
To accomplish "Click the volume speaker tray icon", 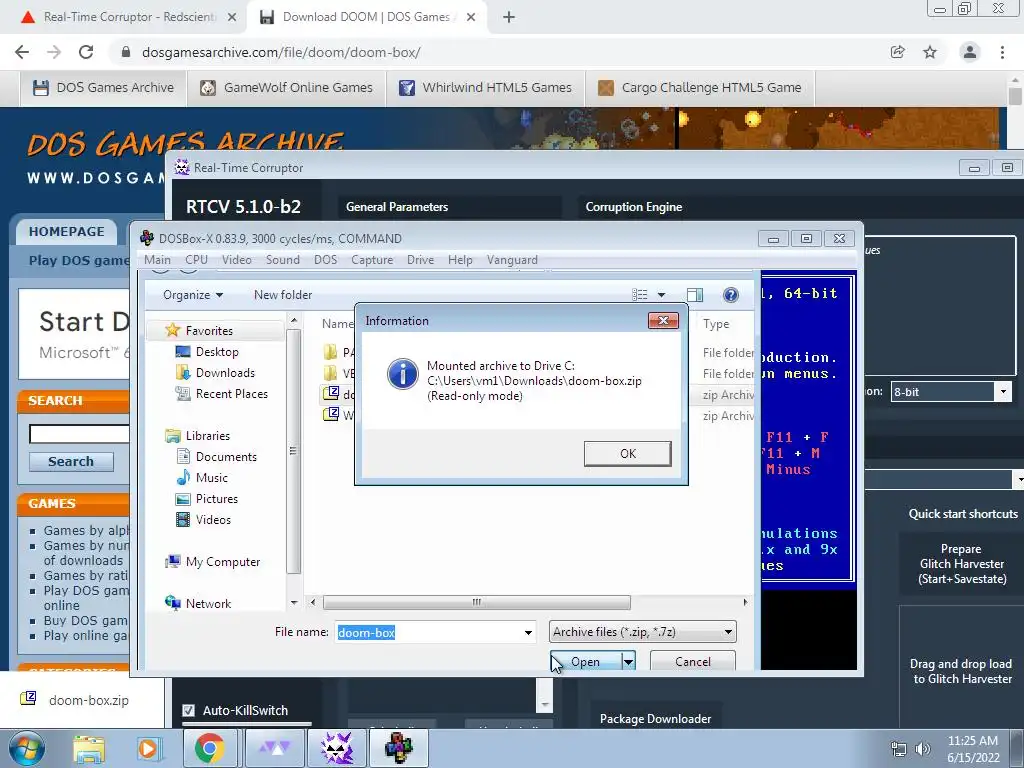I will pos(922,749).
